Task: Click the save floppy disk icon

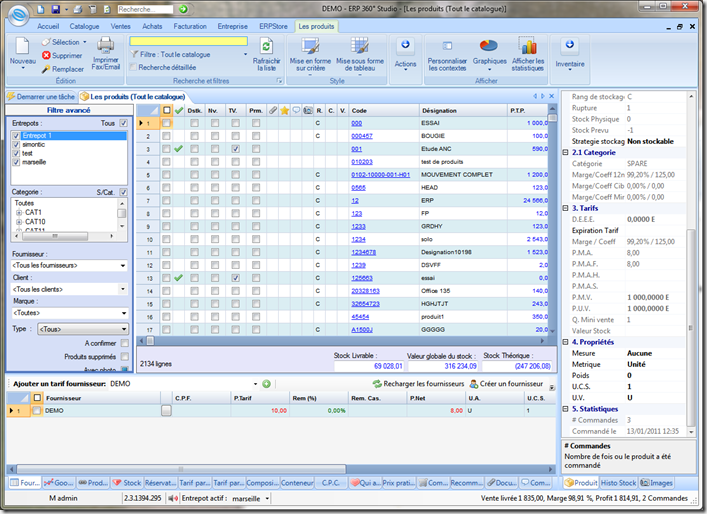Action: pos(55,9)
